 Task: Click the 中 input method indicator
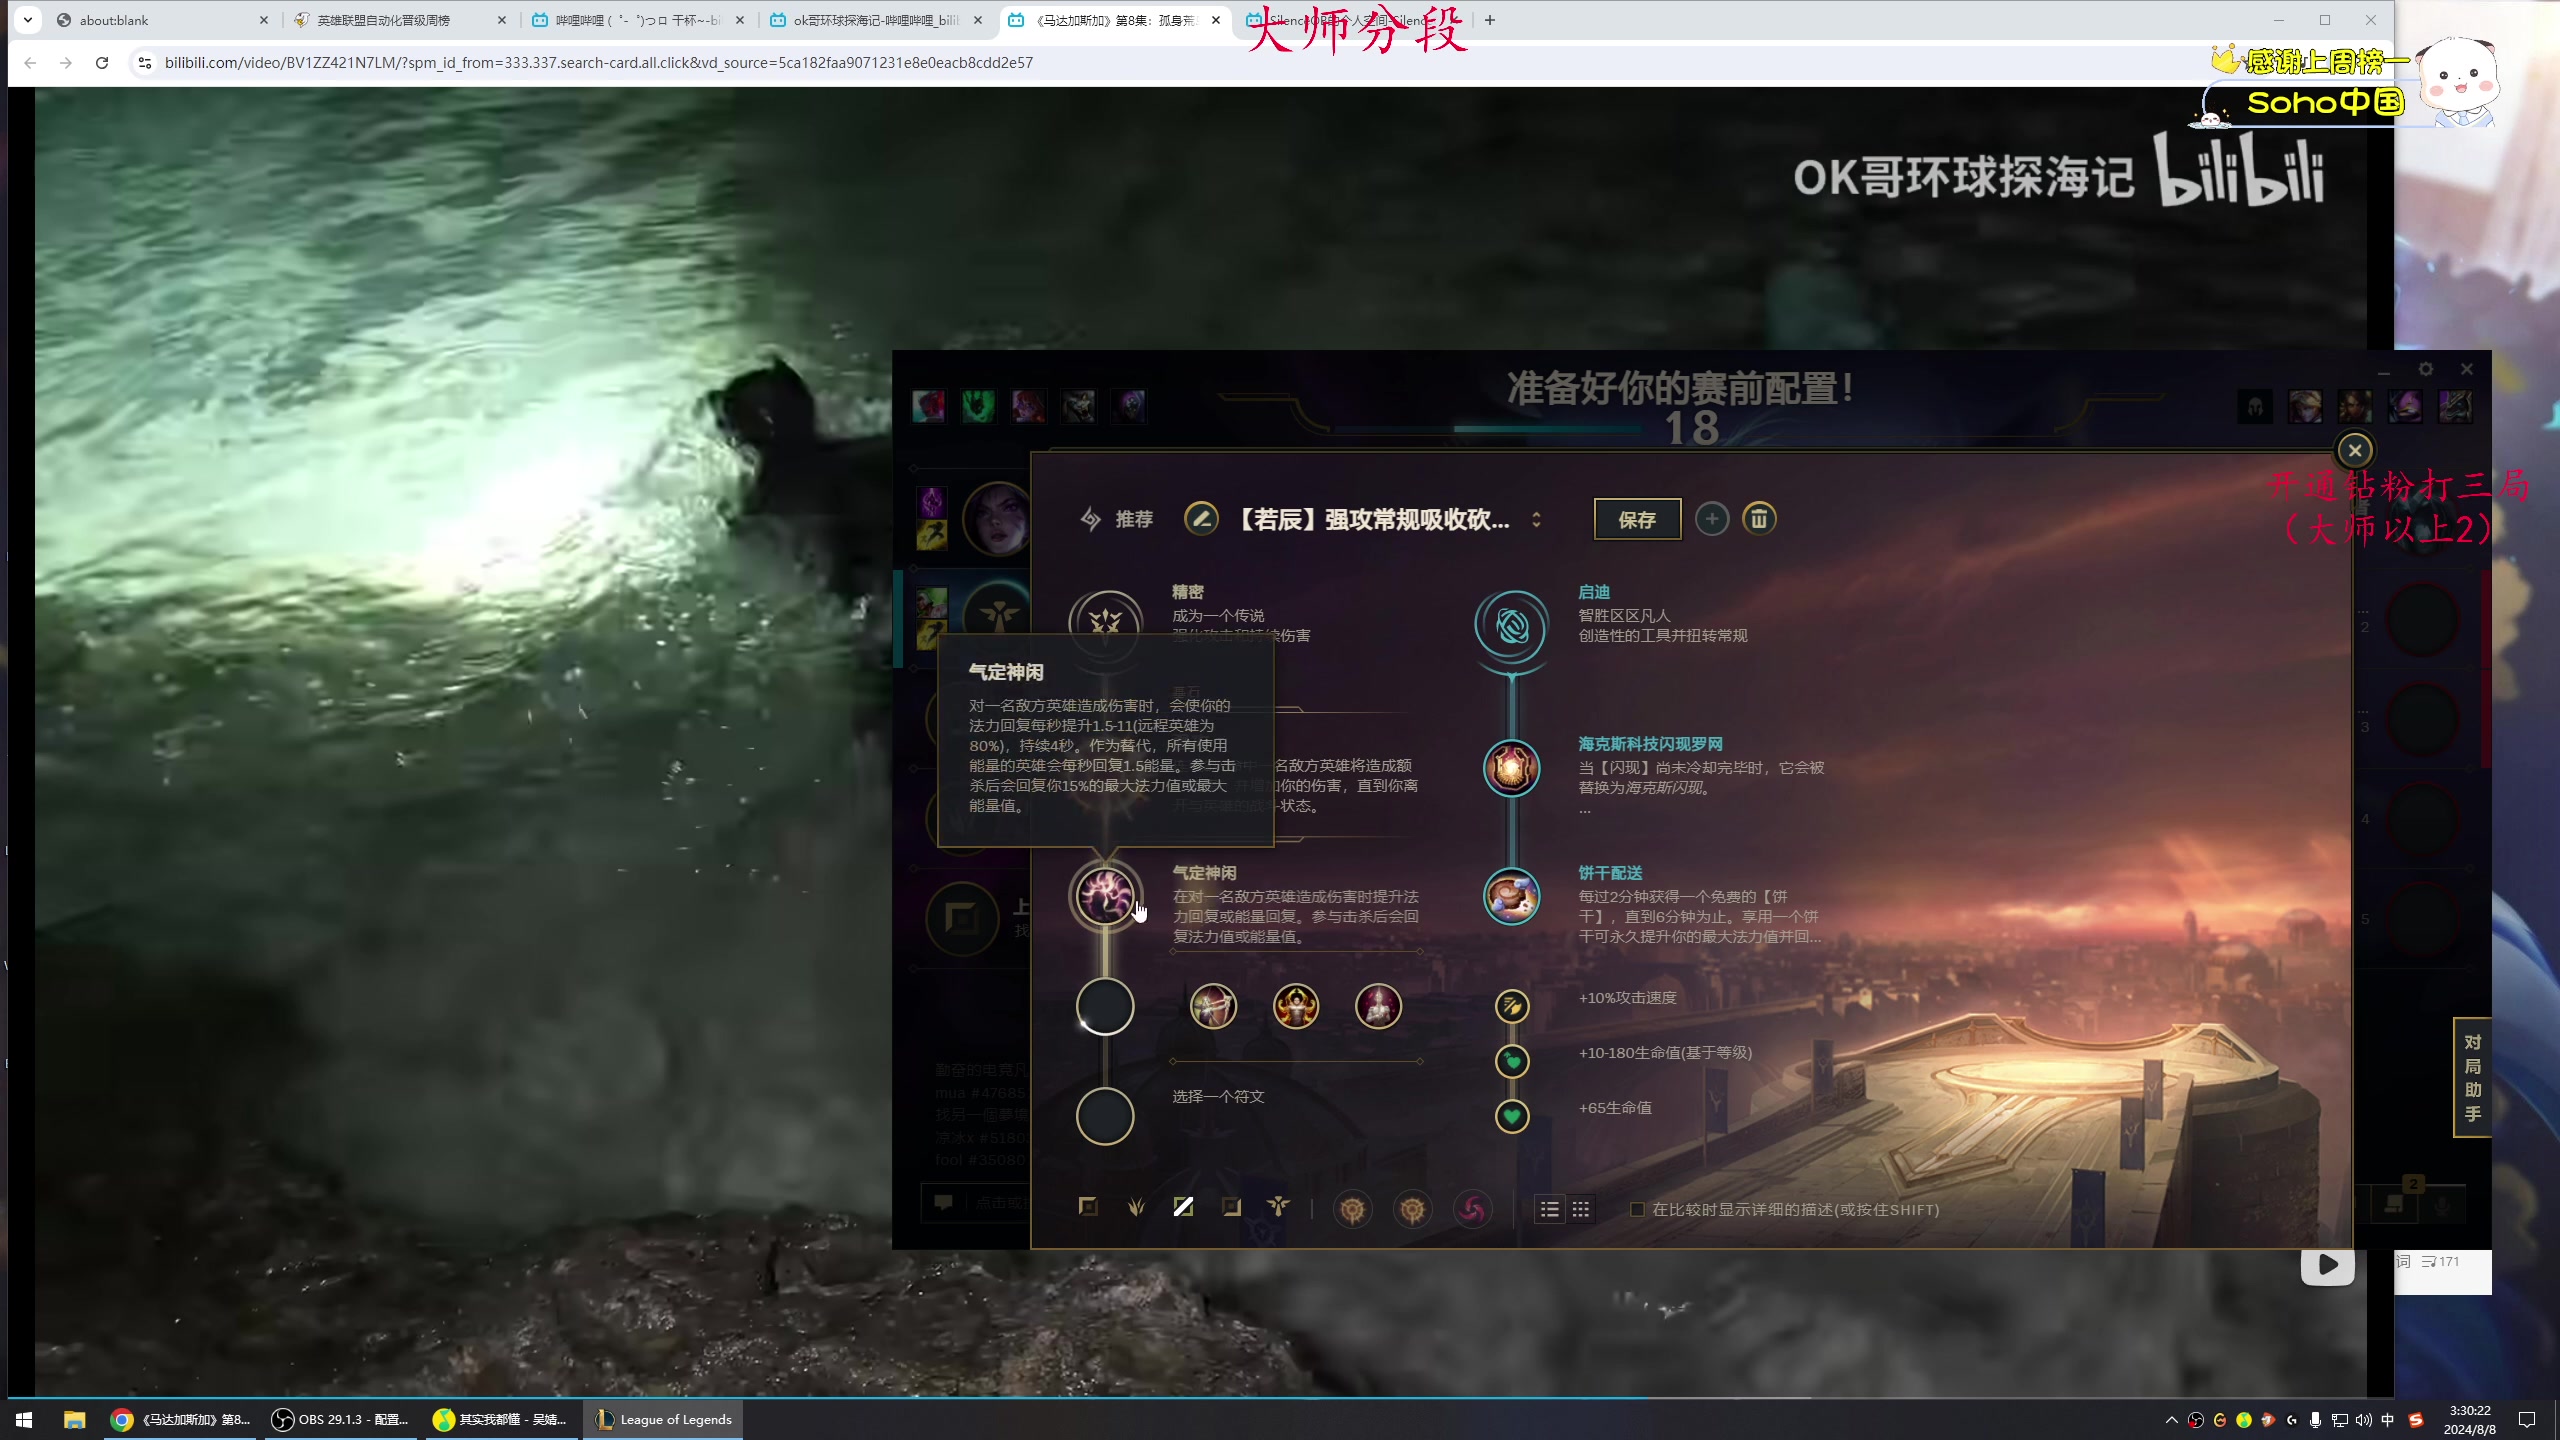click(2387, 1420)
